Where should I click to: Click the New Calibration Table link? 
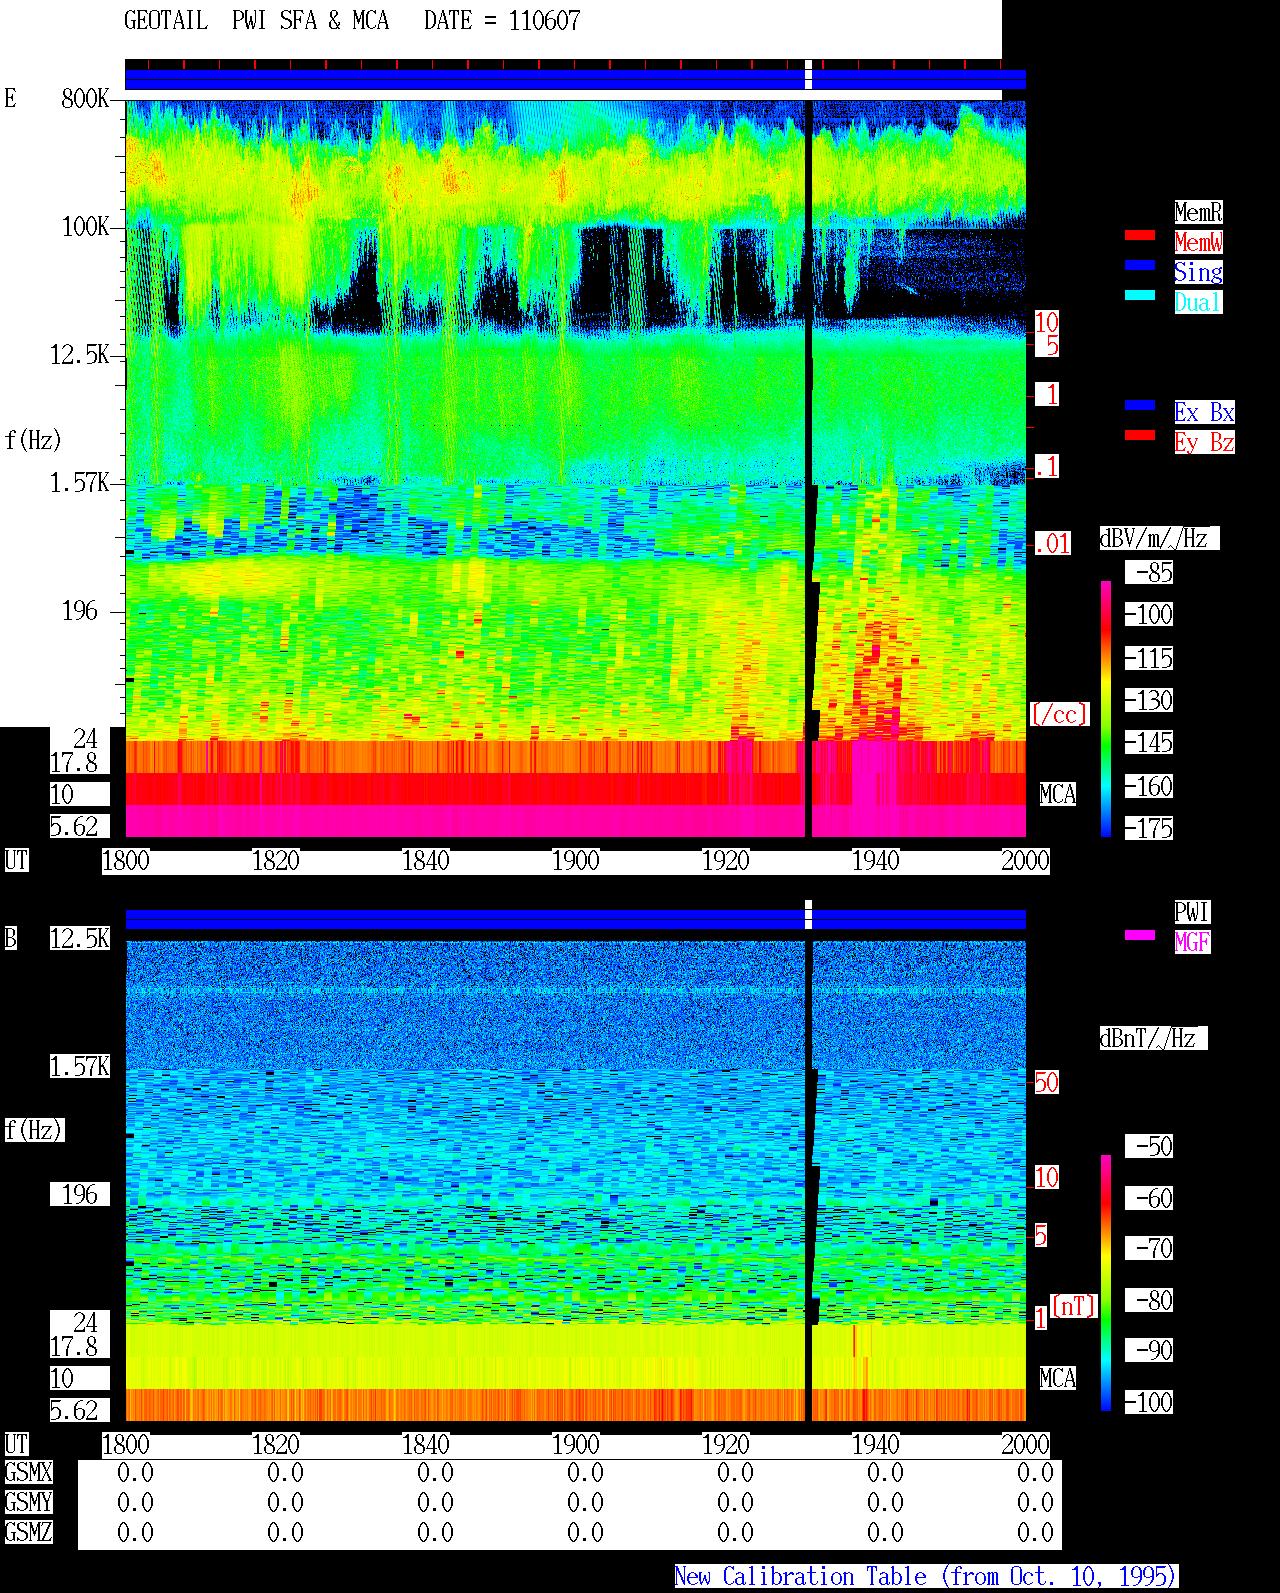coord(926,1577)
